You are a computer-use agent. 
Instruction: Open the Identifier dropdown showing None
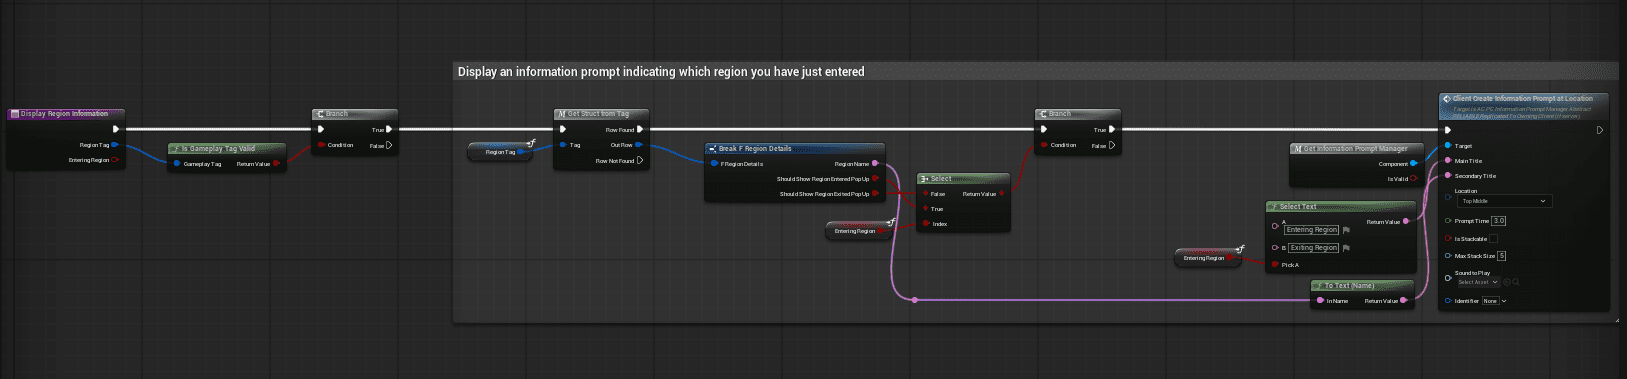[x=1494, y=301]
